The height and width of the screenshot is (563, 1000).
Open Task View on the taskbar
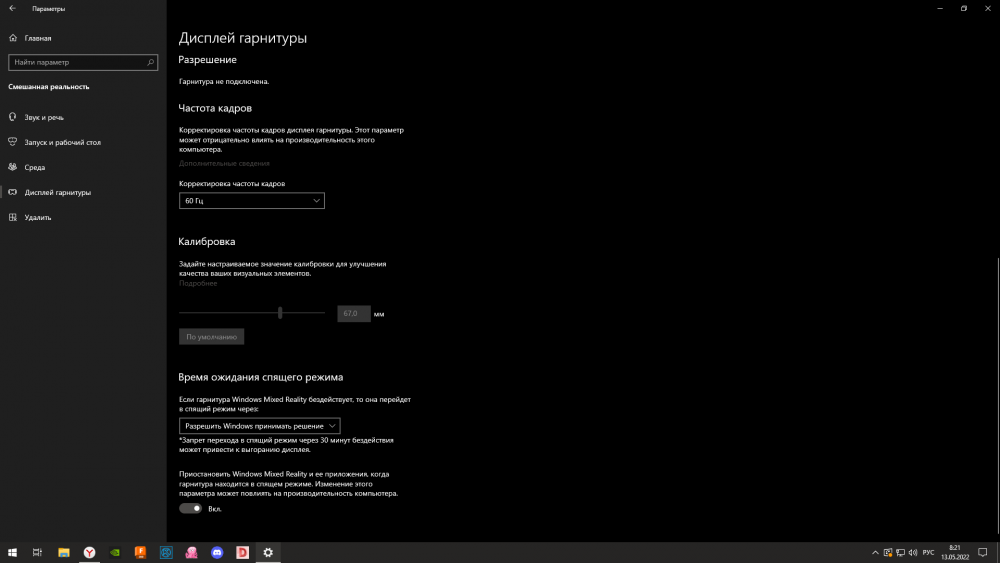point(37,553)
